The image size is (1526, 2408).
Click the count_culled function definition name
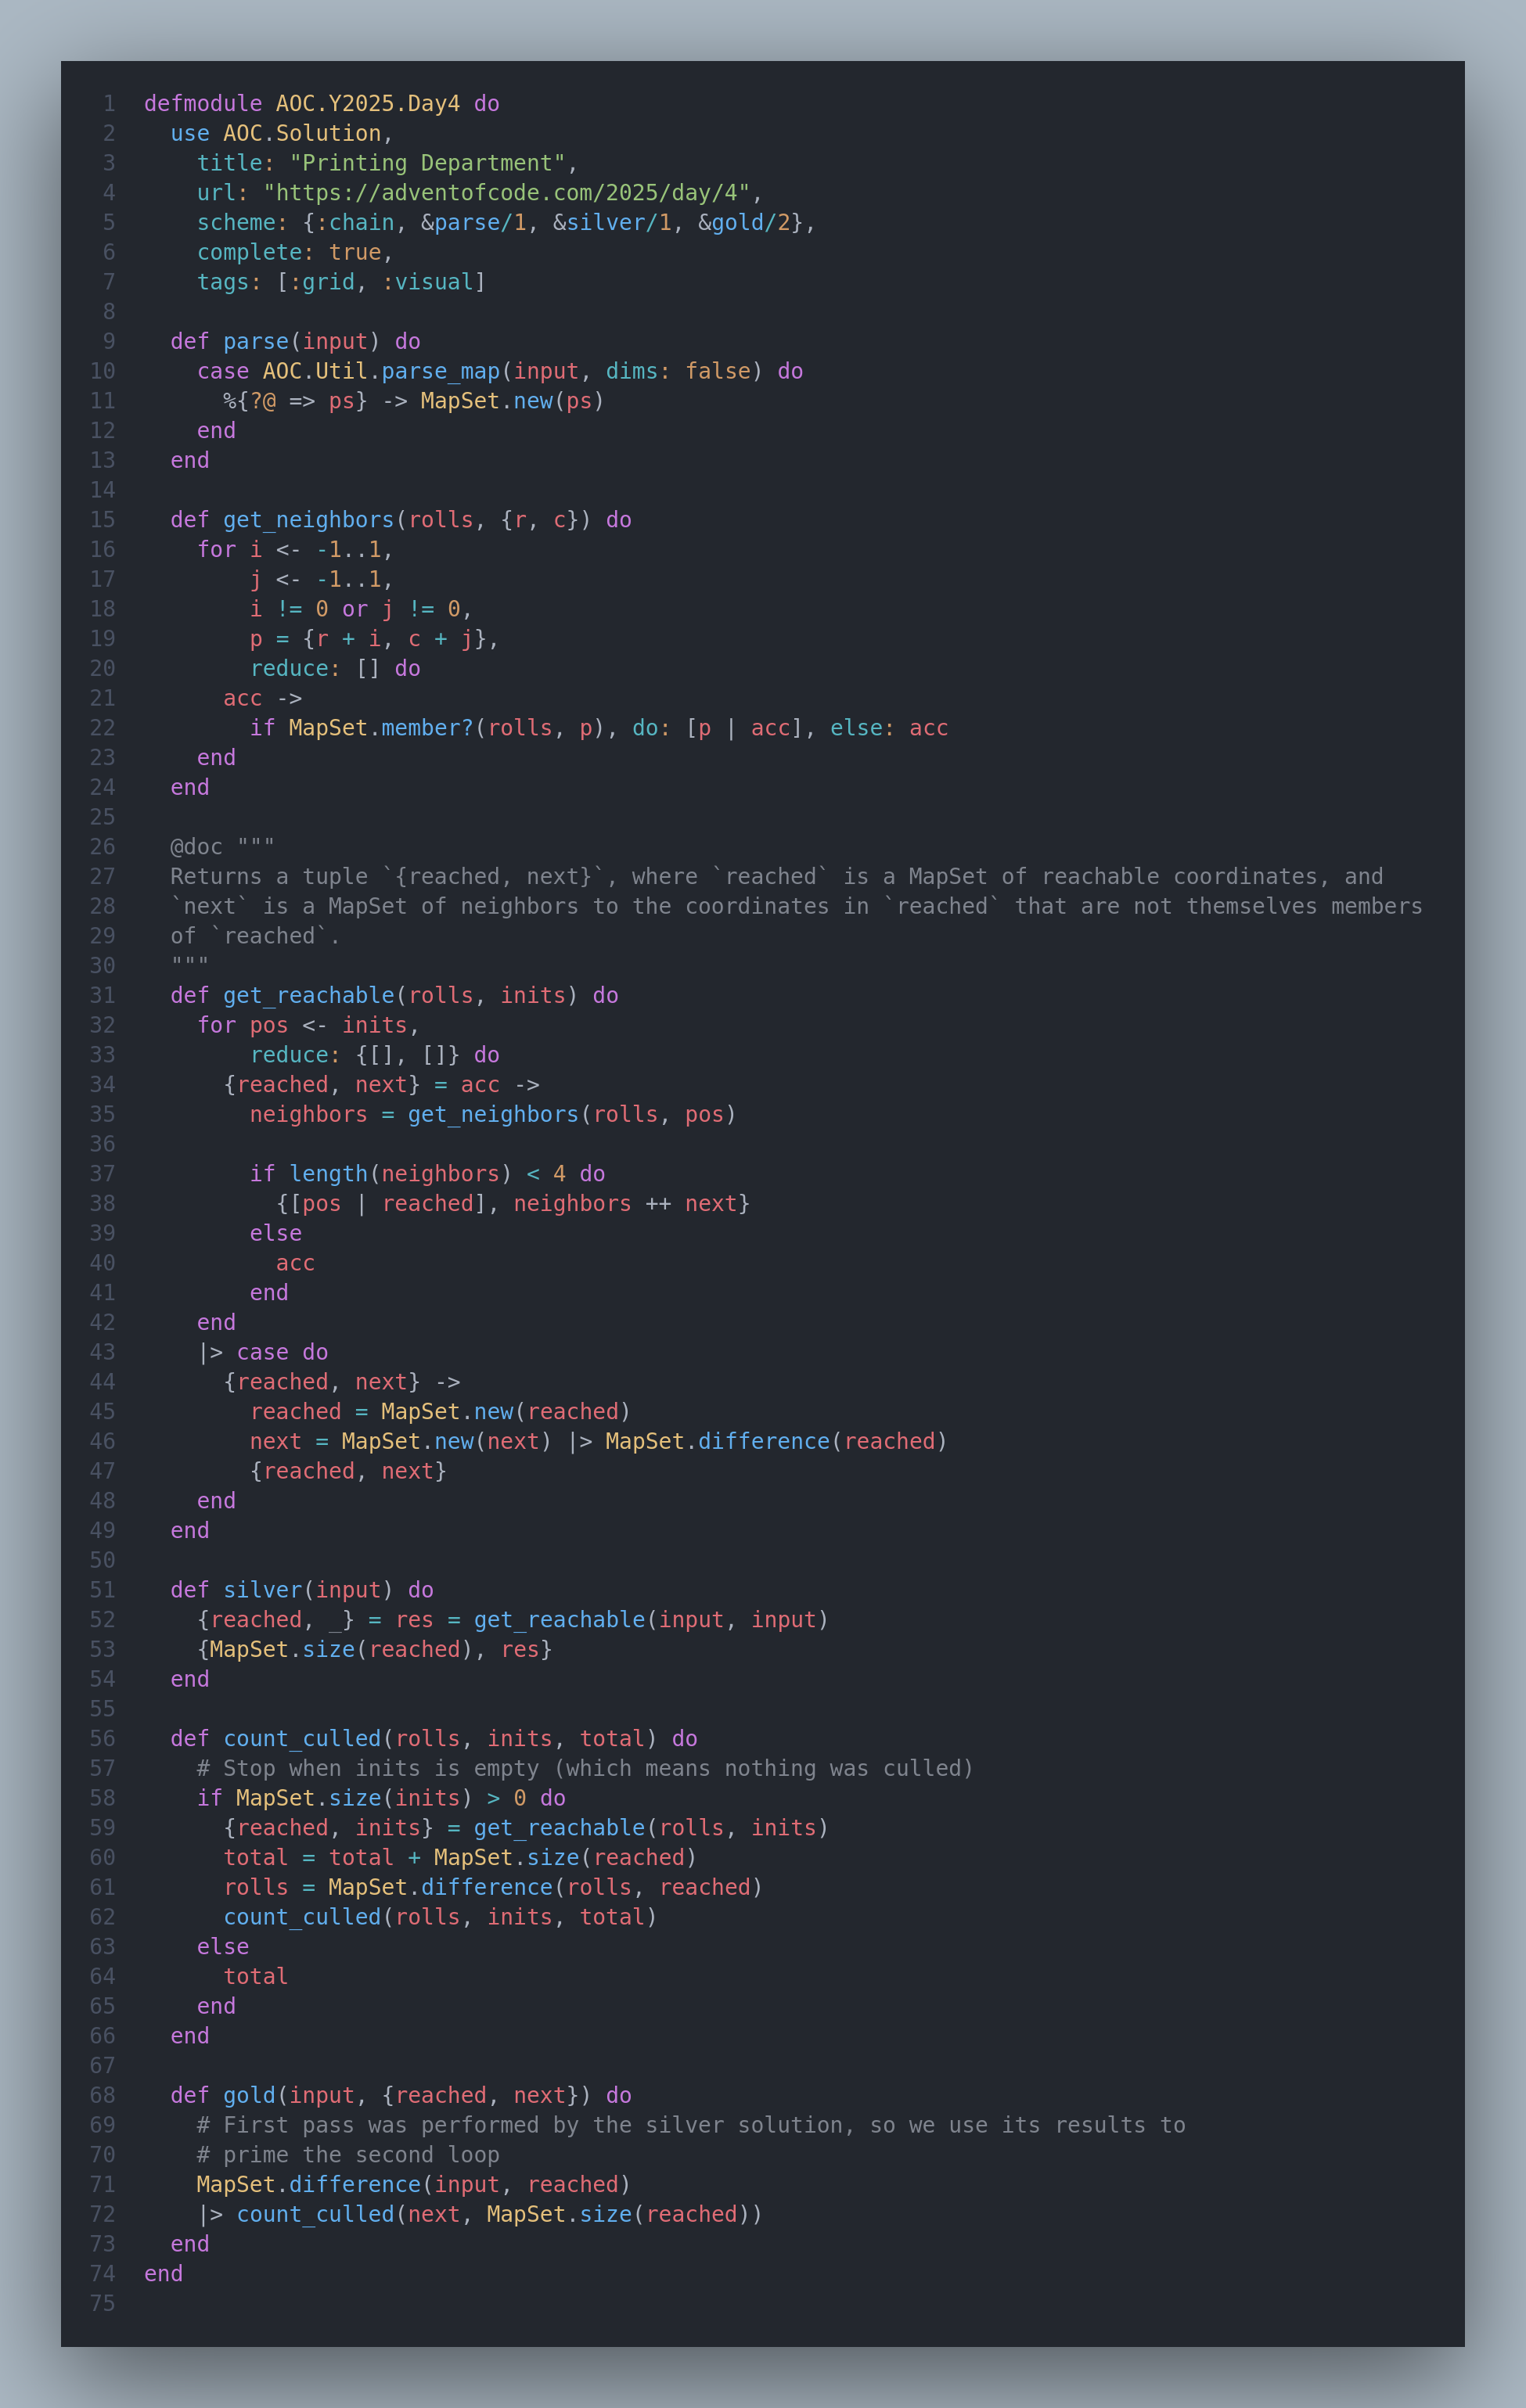point(302,1738)
